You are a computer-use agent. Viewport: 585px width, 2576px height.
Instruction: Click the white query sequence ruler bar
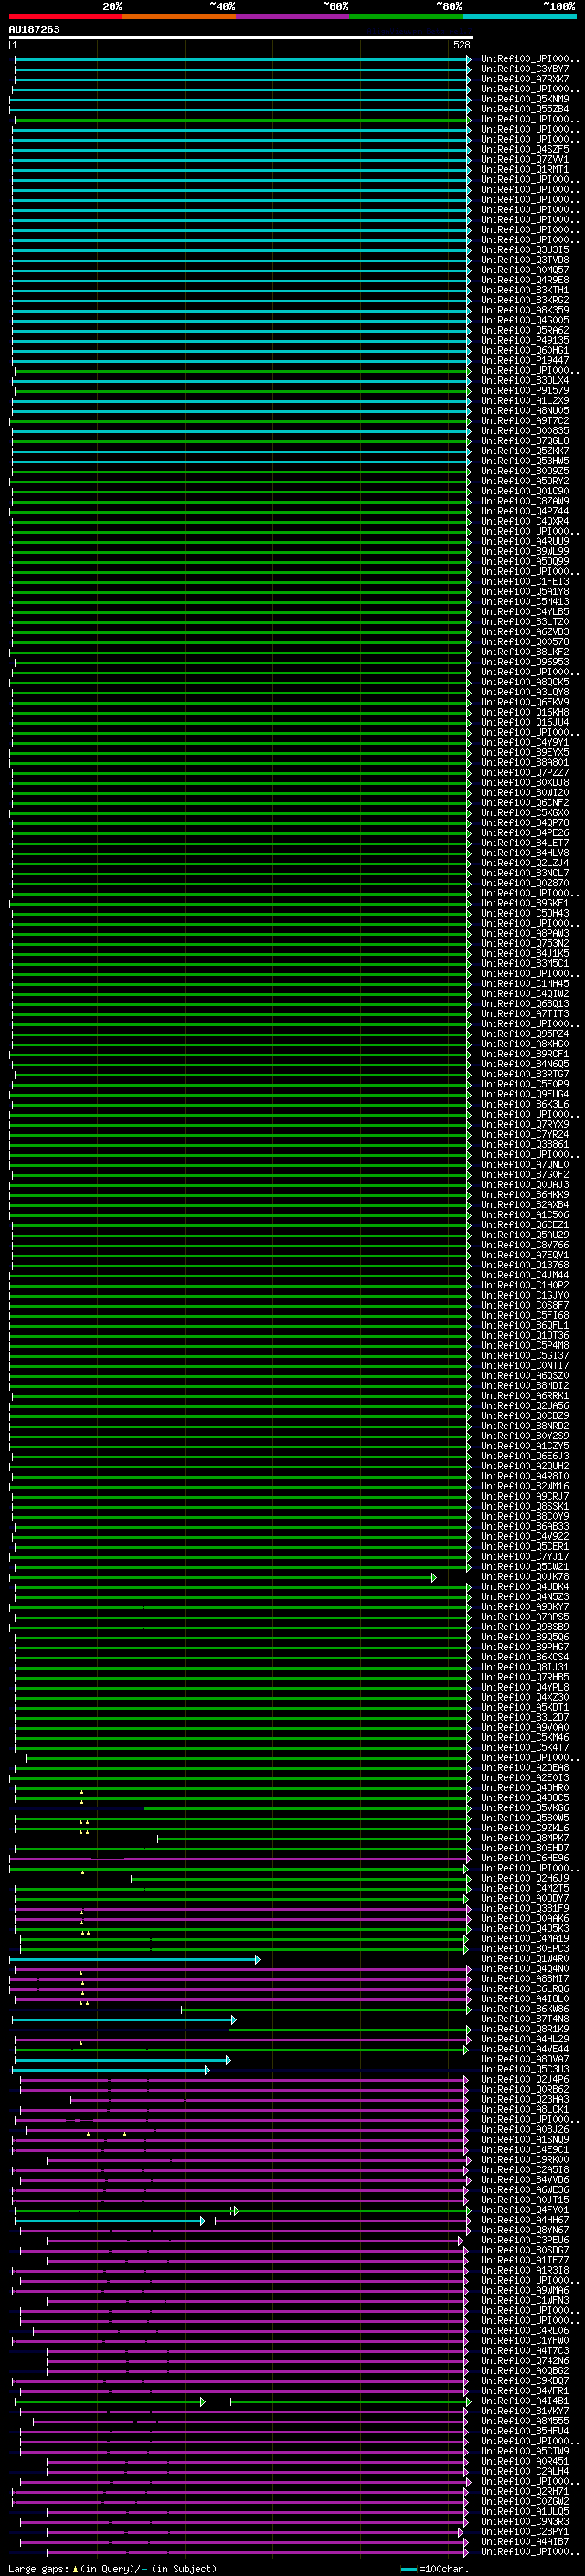pos(241,38)
